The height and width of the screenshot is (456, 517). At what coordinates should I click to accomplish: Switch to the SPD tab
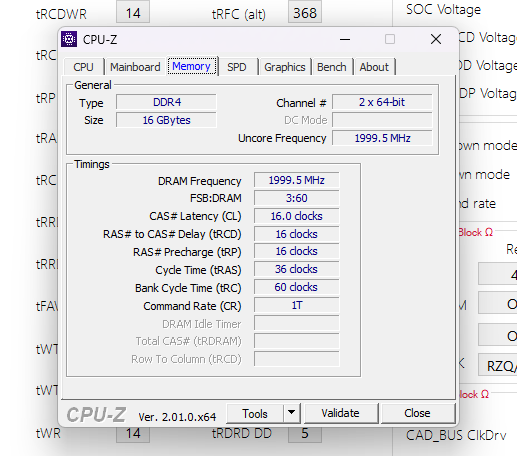[237, 67]
